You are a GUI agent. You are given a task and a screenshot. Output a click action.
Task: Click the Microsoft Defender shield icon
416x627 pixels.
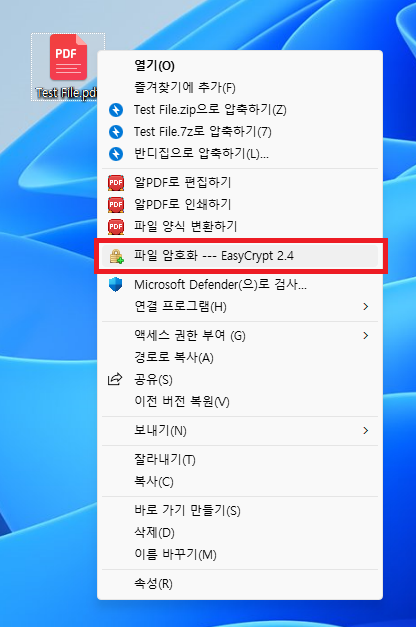coord(116,285)
